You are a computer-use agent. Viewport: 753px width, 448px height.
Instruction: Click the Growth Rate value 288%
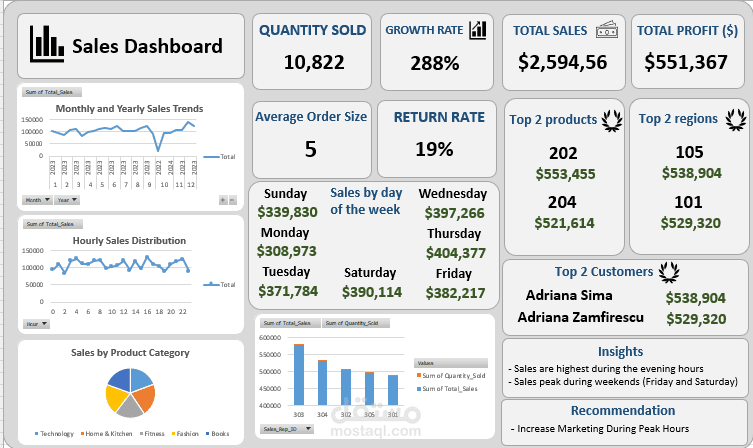coord(435,63)
